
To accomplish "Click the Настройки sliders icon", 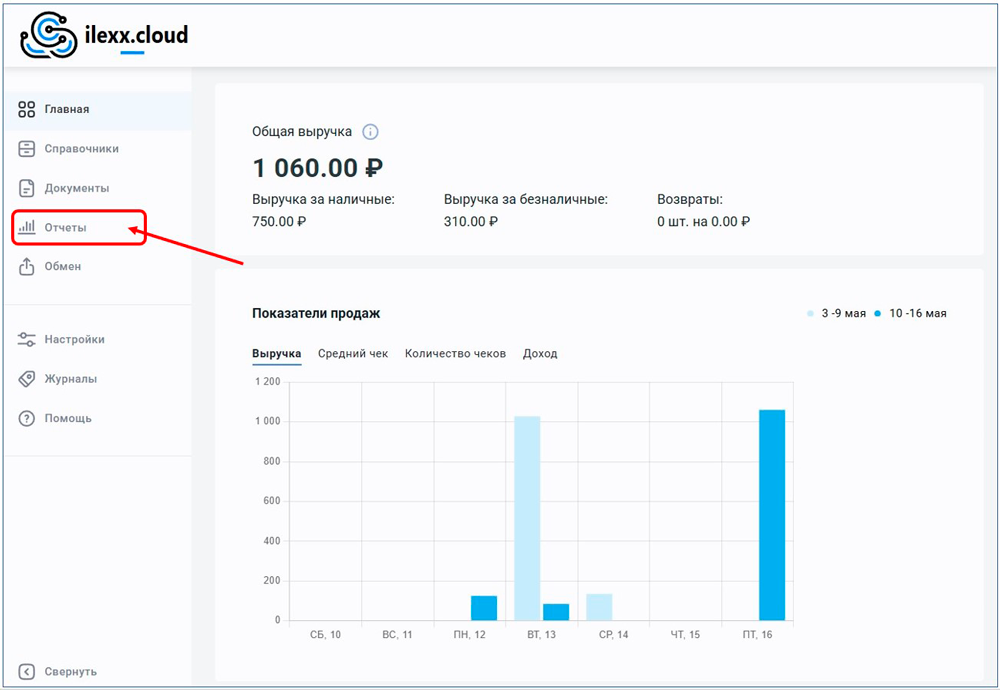I will pos(27,340).
